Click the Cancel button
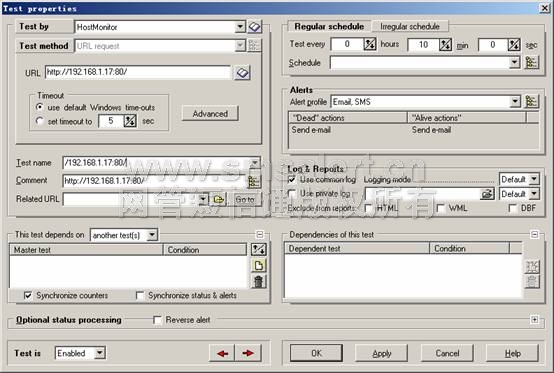 tap(447, 353)
